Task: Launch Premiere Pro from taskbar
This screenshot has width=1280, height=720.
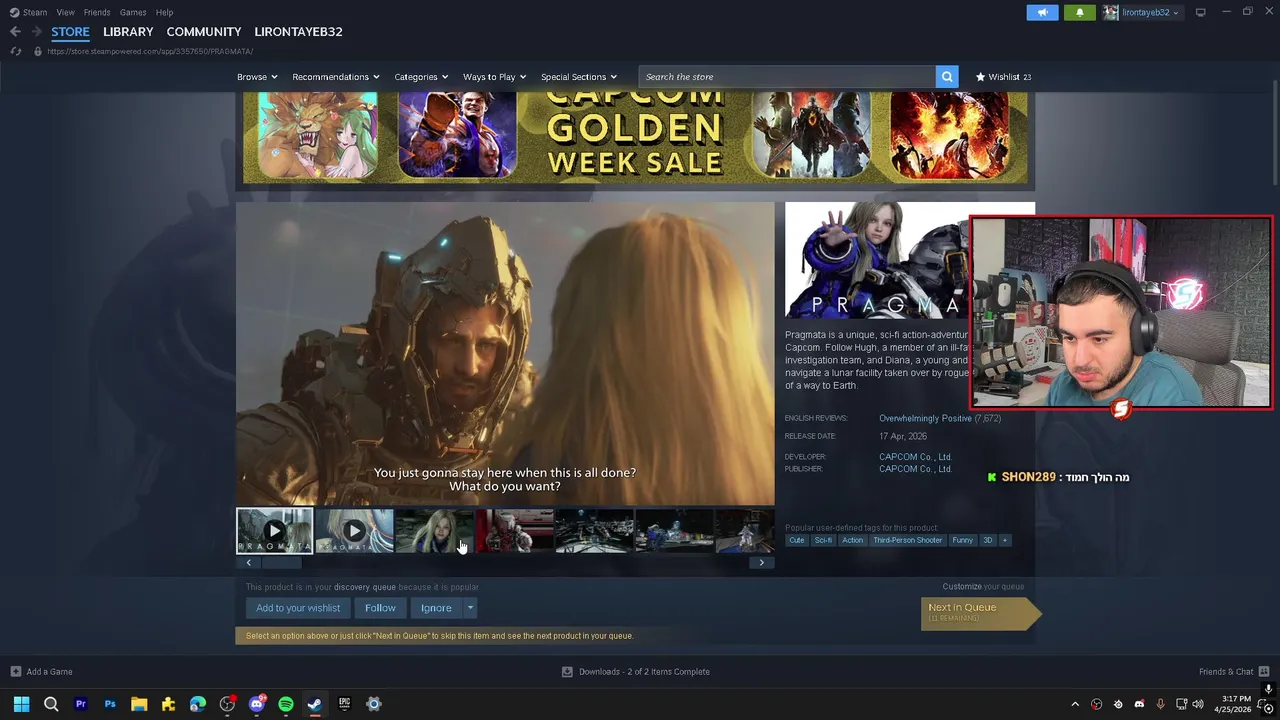Action: 81,704
